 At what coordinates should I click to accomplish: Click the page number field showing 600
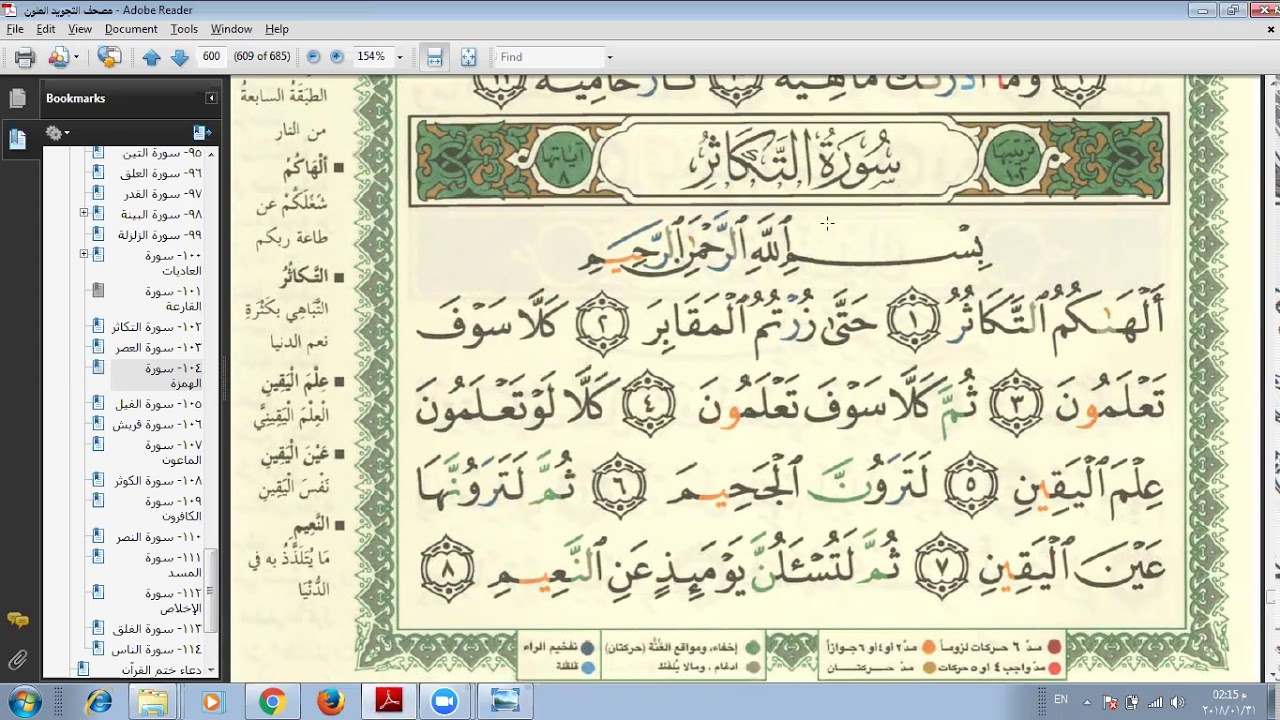pyautogui.click(x=211, y=57)
